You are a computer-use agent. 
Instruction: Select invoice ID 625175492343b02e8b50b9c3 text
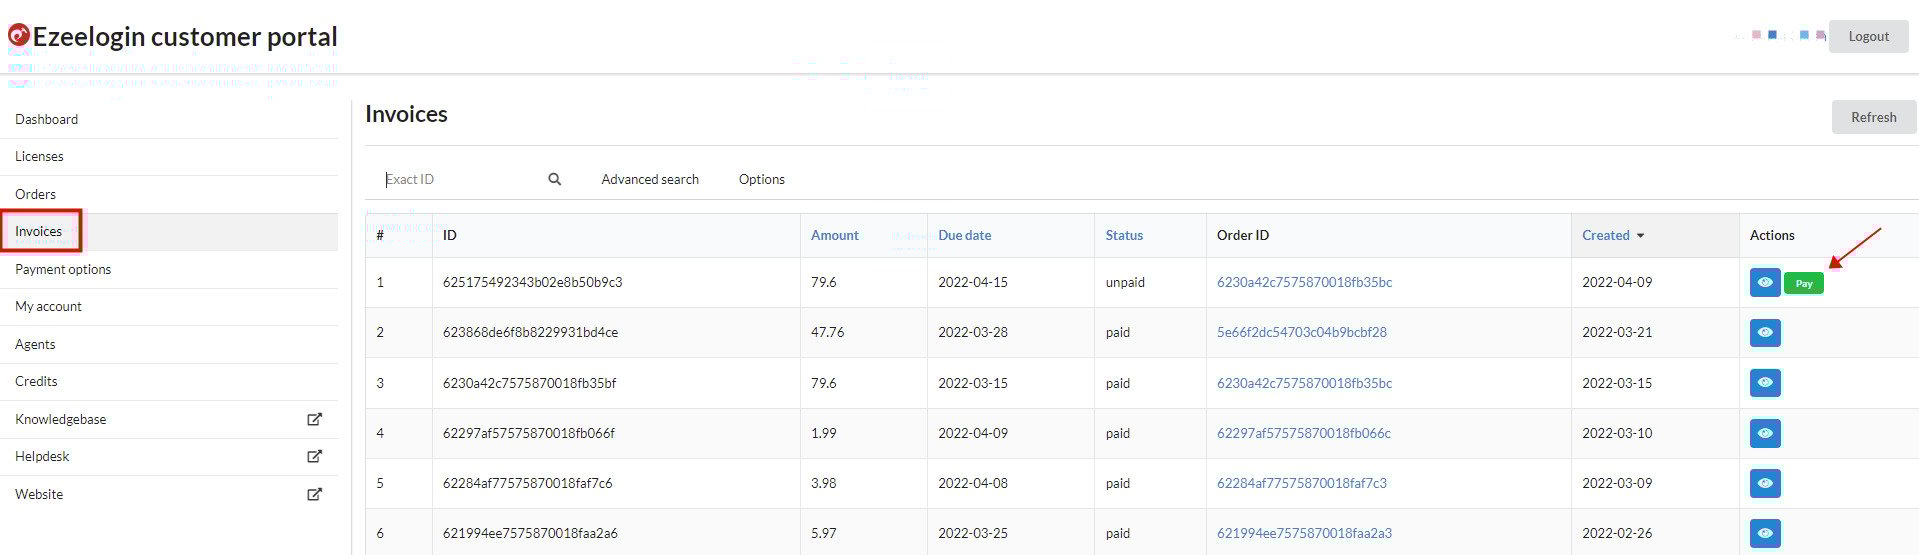(532, 283)
